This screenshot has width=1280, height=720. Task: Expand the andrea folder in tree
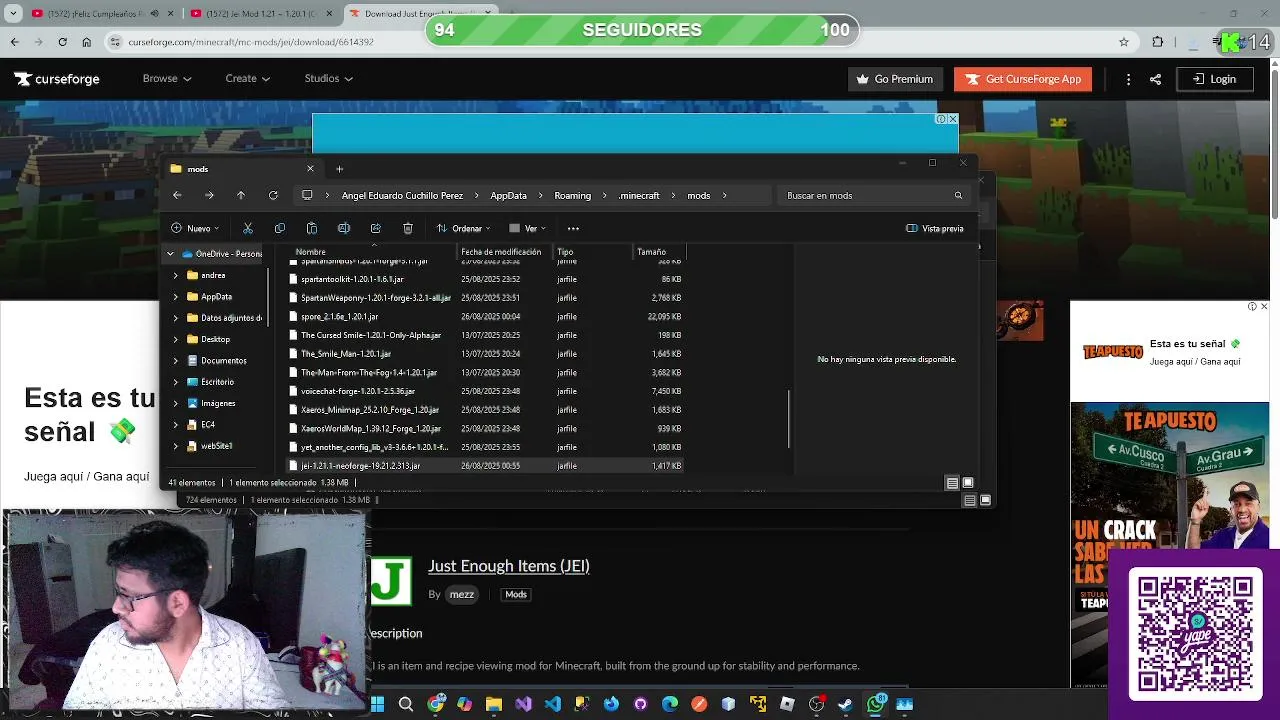click(x=176, y=275)
